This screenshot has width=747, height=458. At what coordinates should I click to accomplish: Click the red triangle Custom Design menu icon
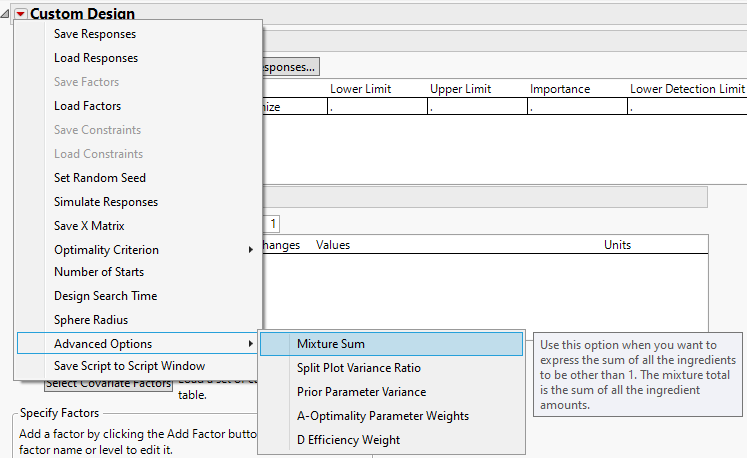tap(20, 14)
